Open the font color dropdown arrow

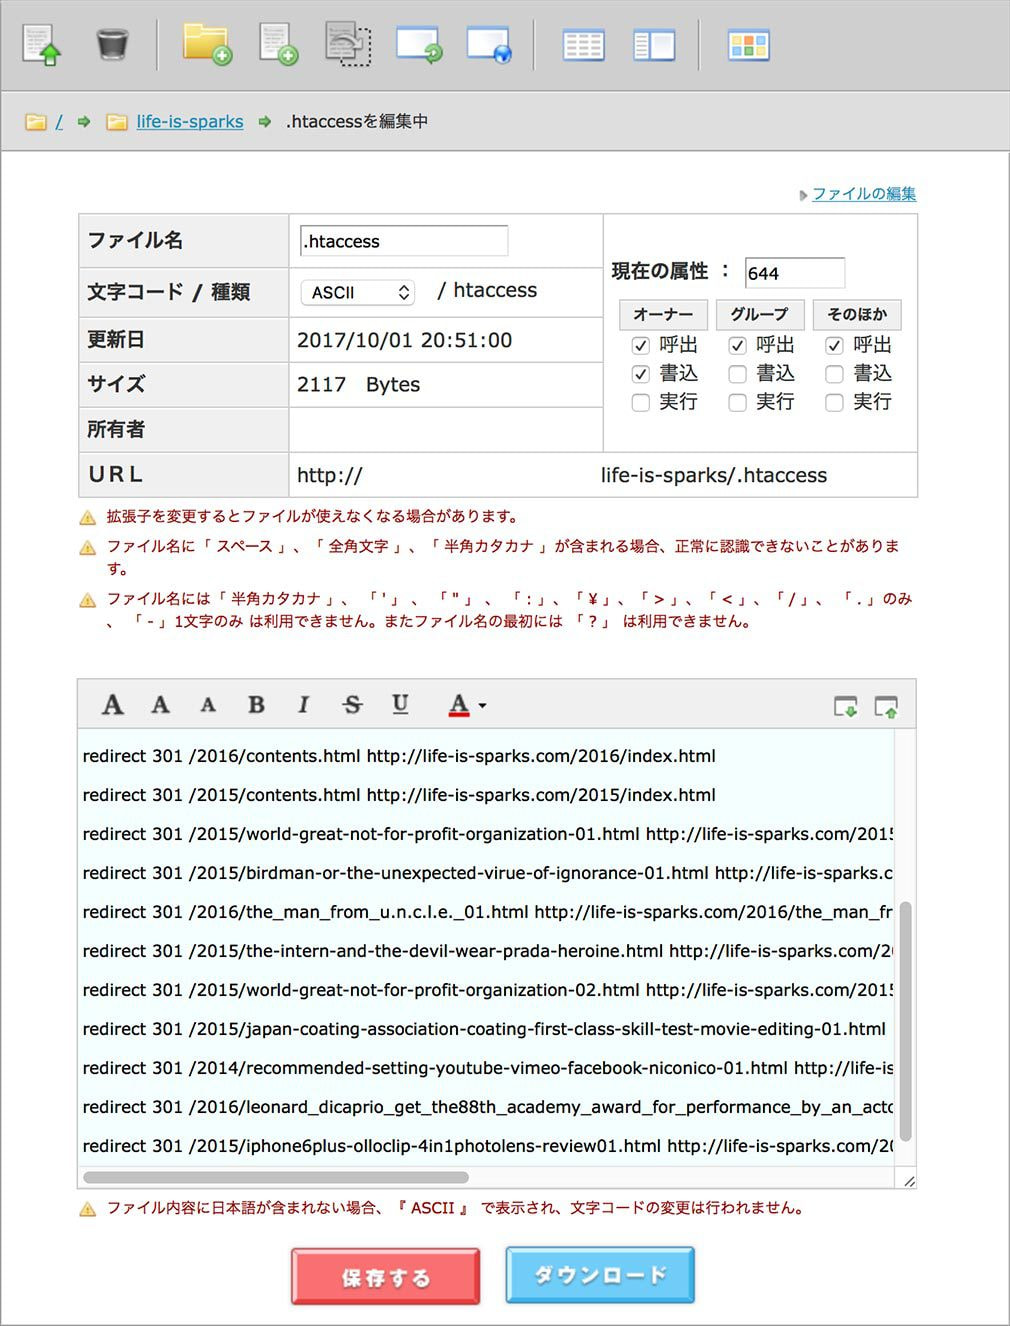point(483,706)
